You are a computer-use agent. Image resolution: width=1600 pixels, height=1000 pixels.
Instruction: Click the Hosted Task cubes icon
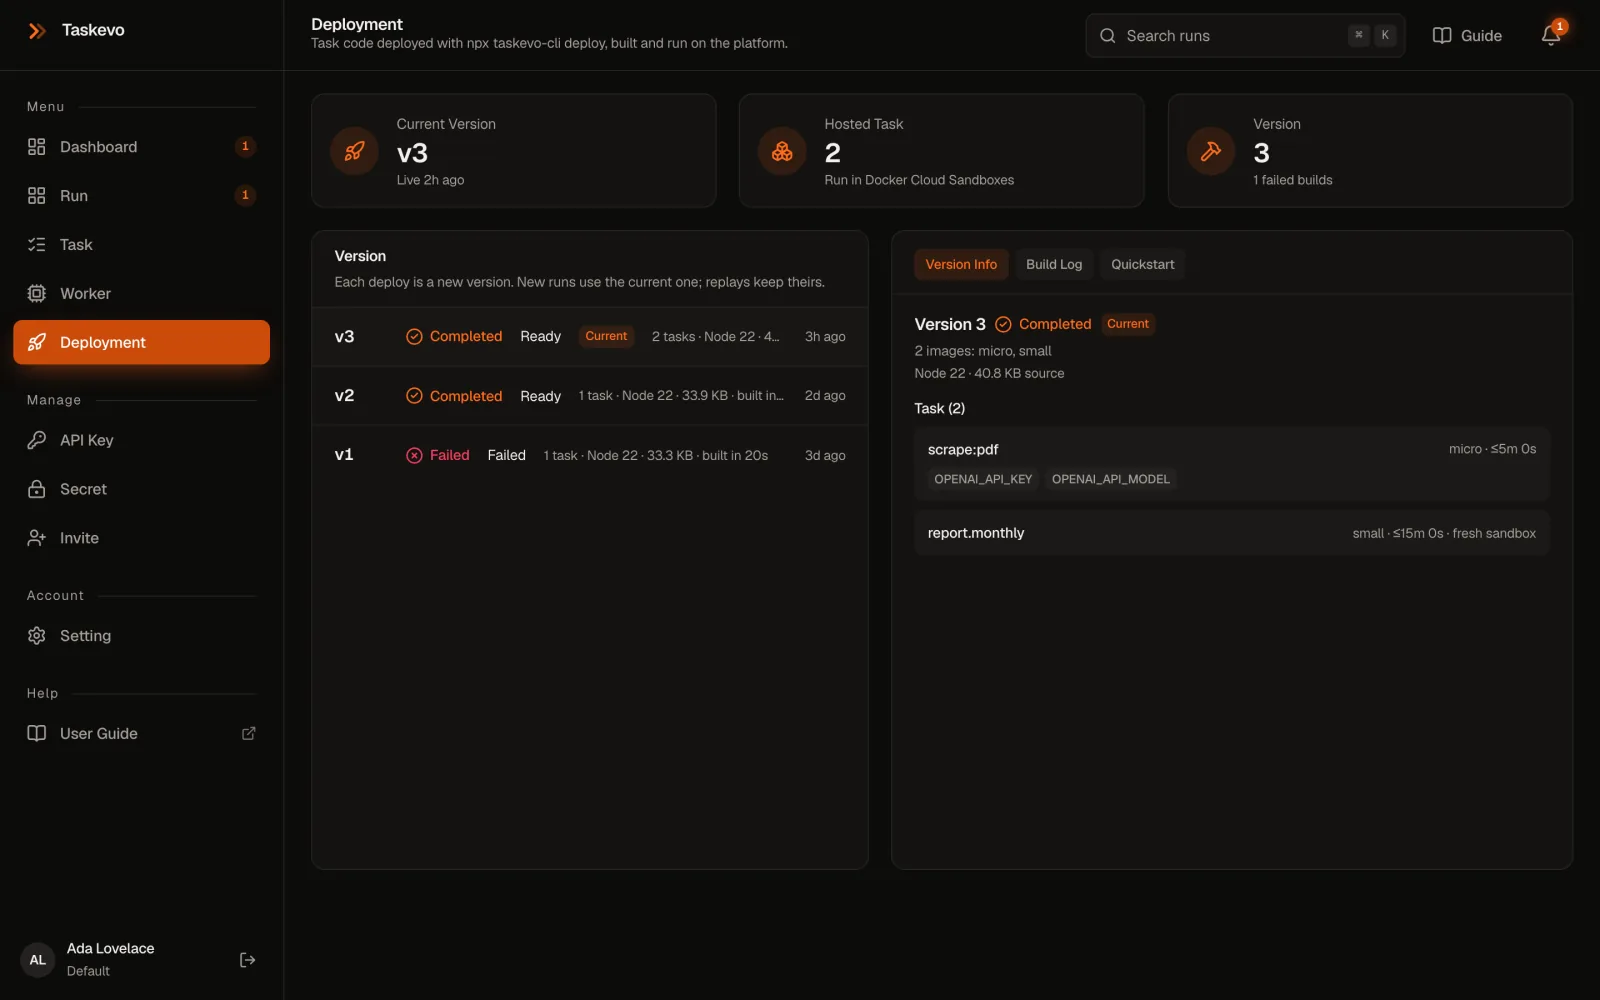pyautogui.click(x=782, y=151)
